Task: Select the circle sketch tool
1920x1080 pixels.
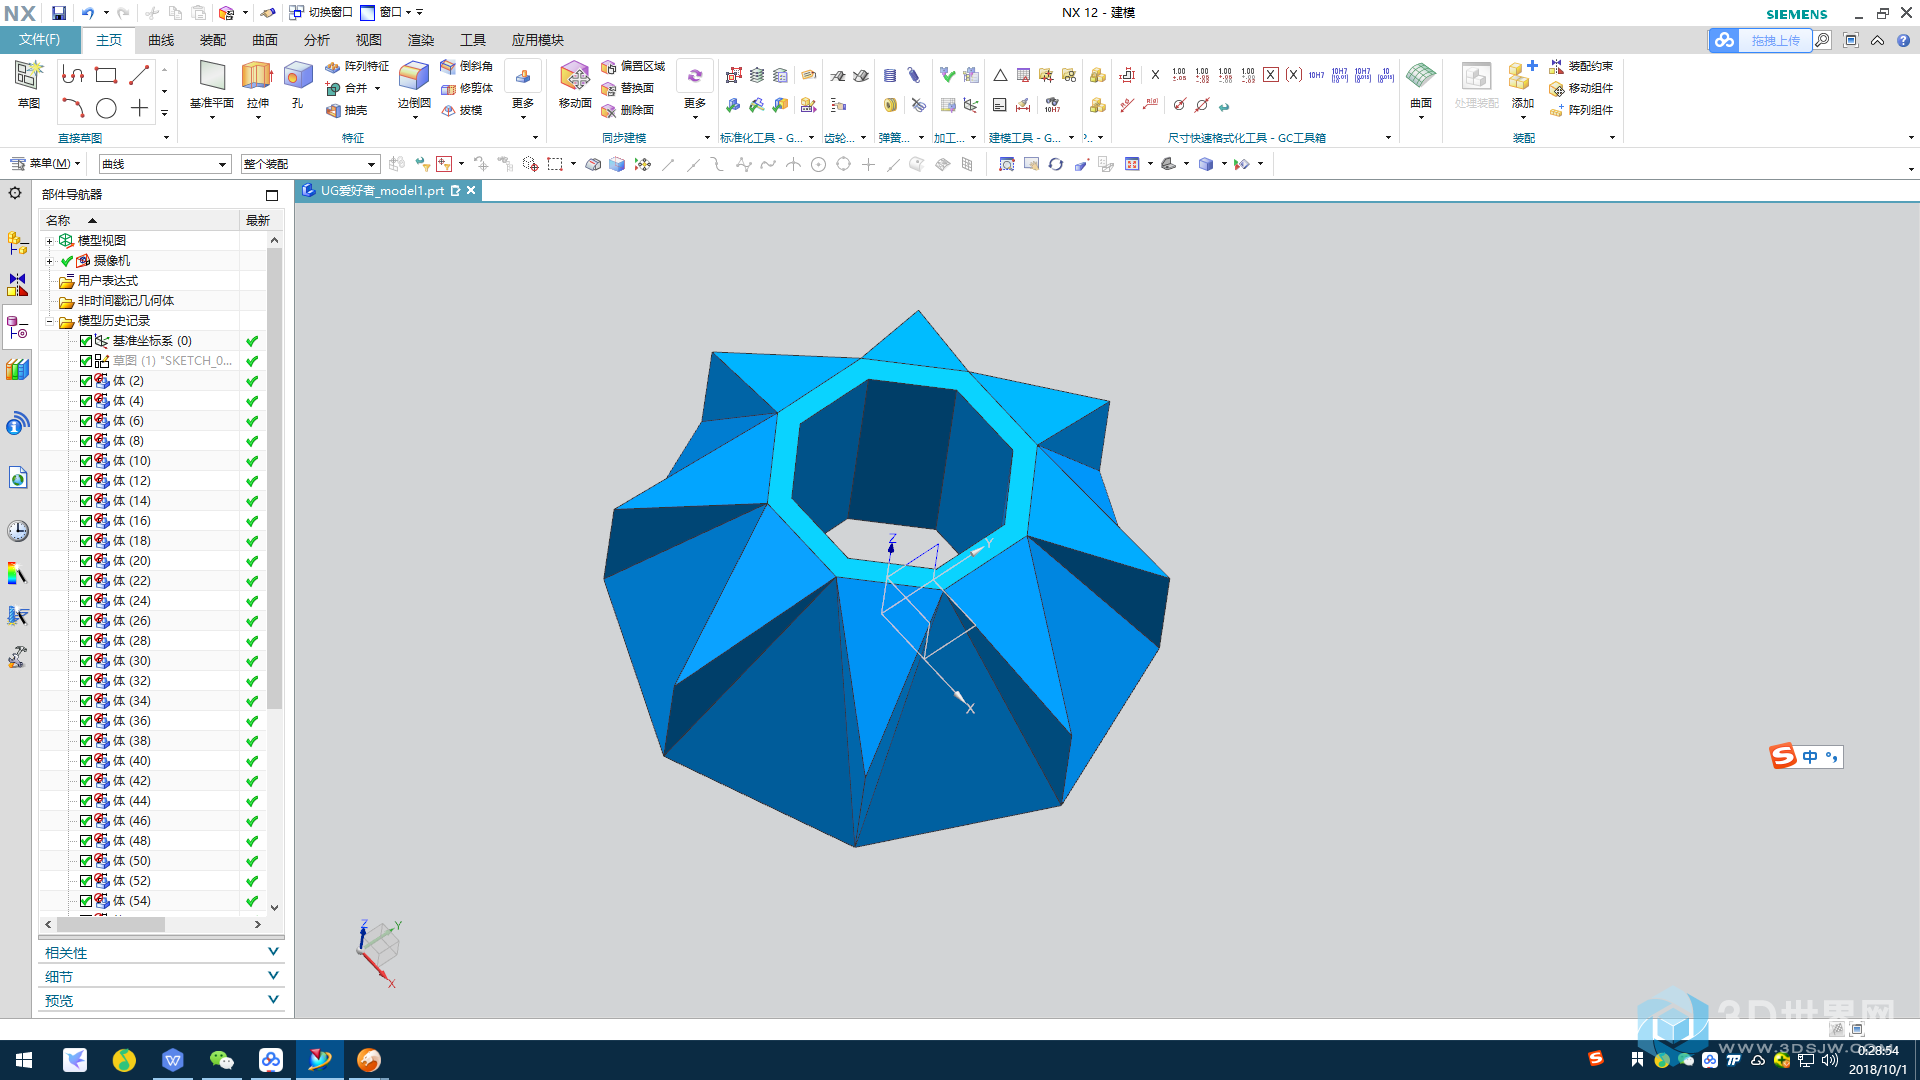Action: tap(106, 108)
